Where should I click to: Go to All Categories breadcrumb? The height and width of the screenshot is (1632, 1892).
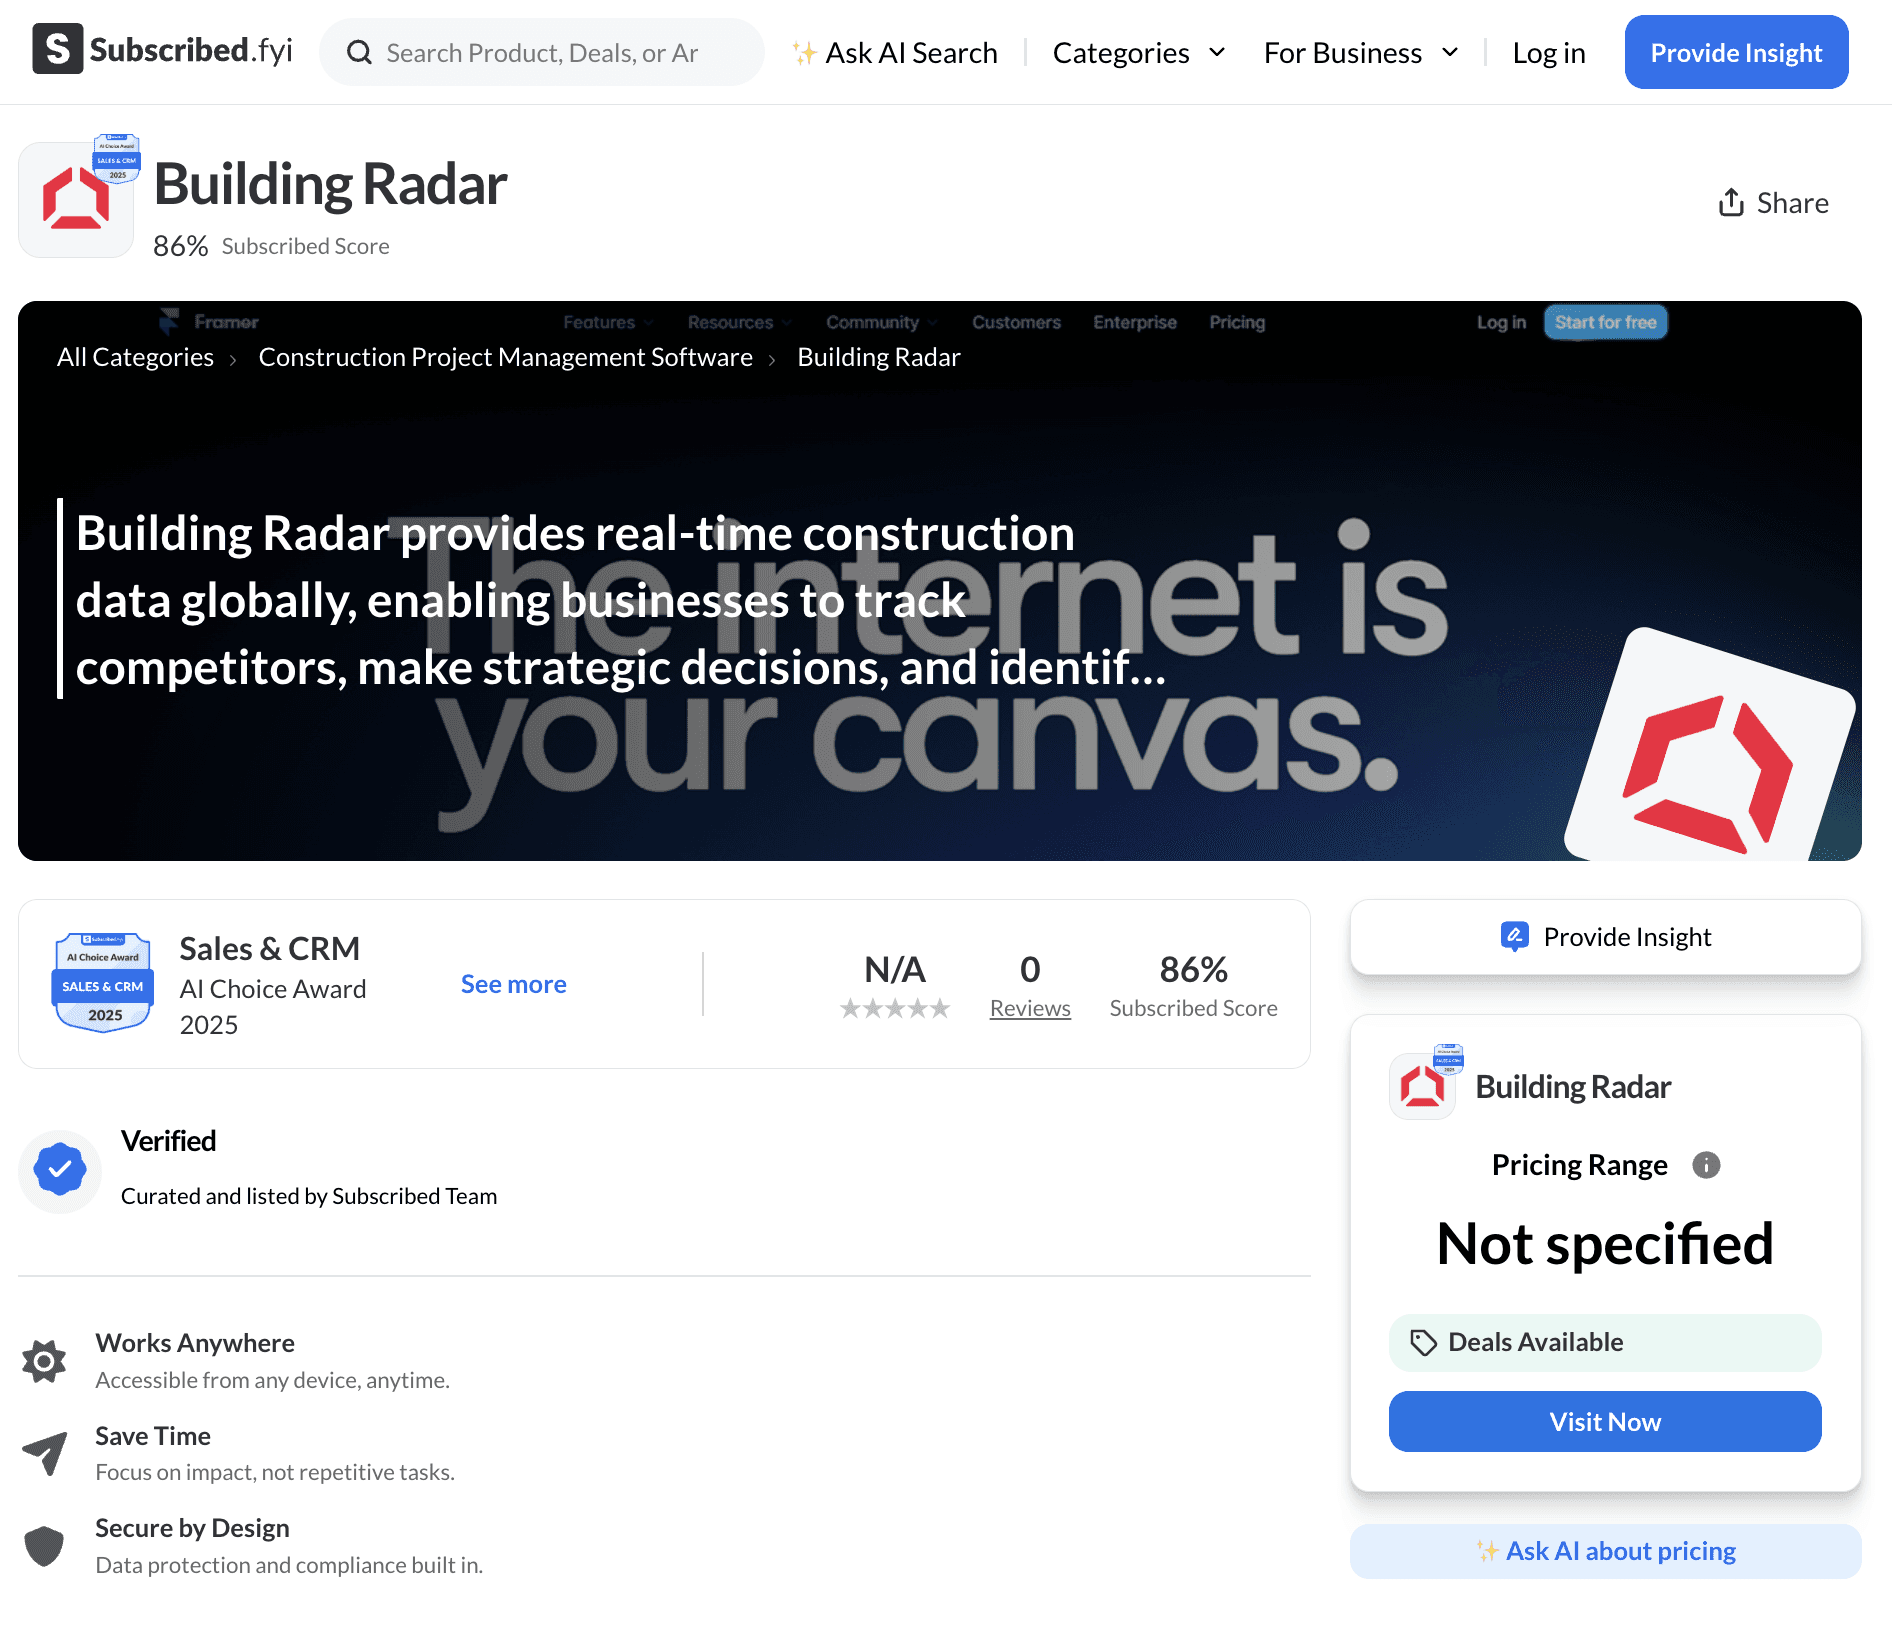point(135,358)
